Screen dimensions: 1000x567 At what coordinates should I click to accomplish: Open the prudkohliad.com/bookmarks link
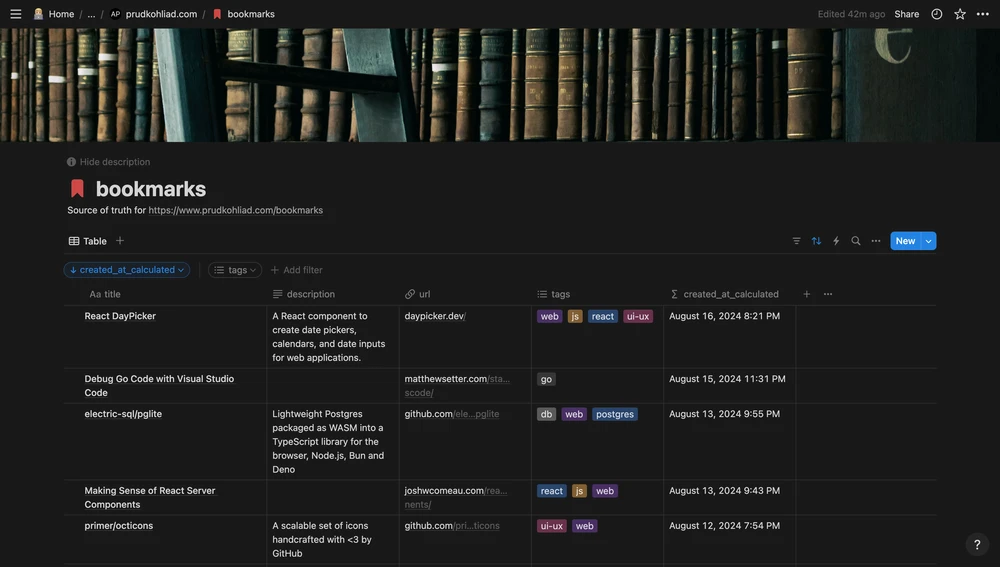click(x=235, y=210)
